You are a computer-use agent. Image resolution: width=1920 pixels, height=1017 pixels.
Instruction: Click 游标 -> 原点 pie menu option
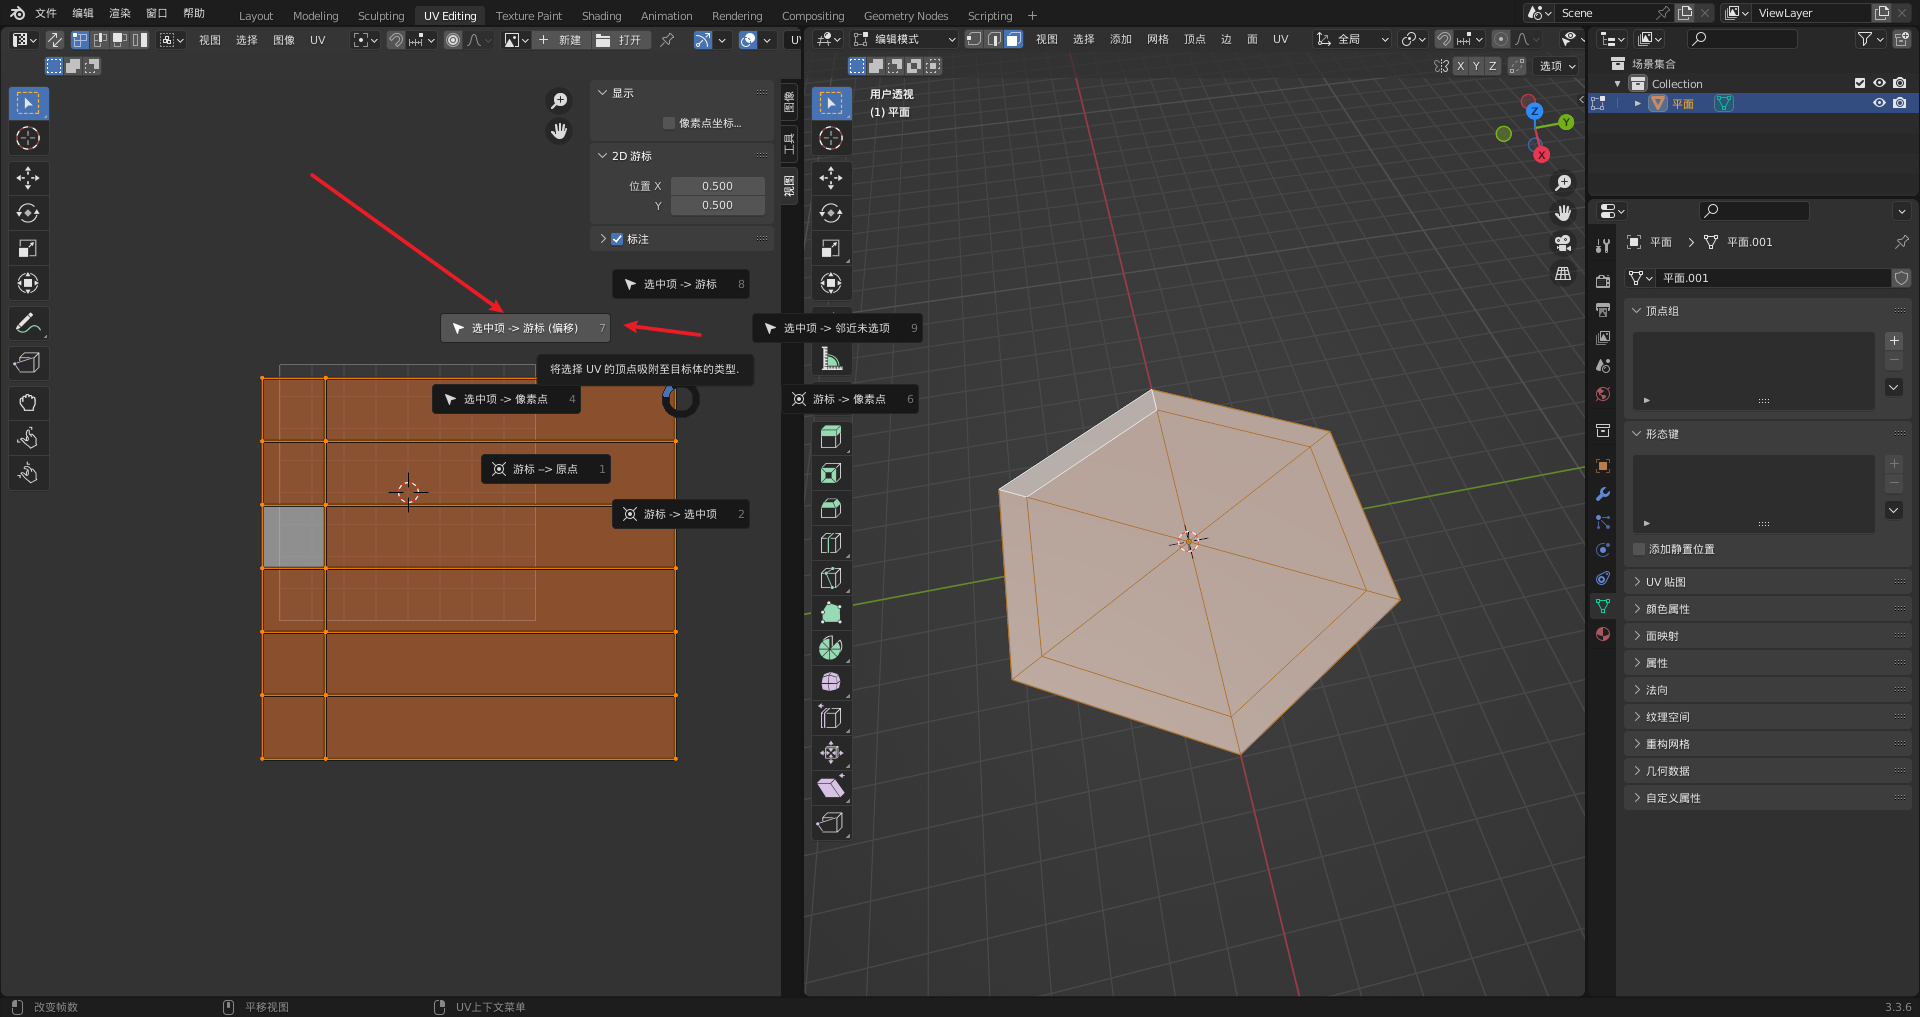coord(545,469)
